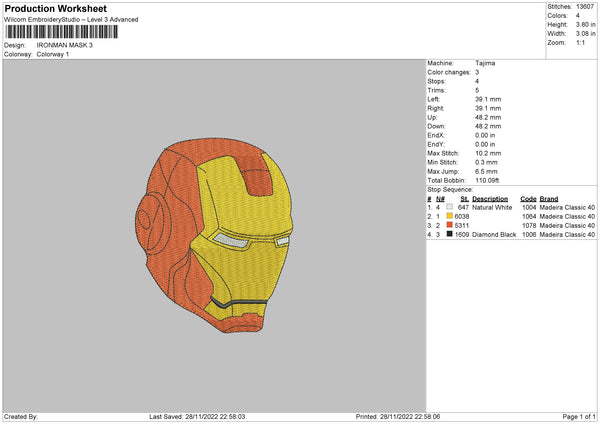The height and width of the screenshot is (424, 600).
Task: Click the Stop Sequence heading
Action: (450, 190)
